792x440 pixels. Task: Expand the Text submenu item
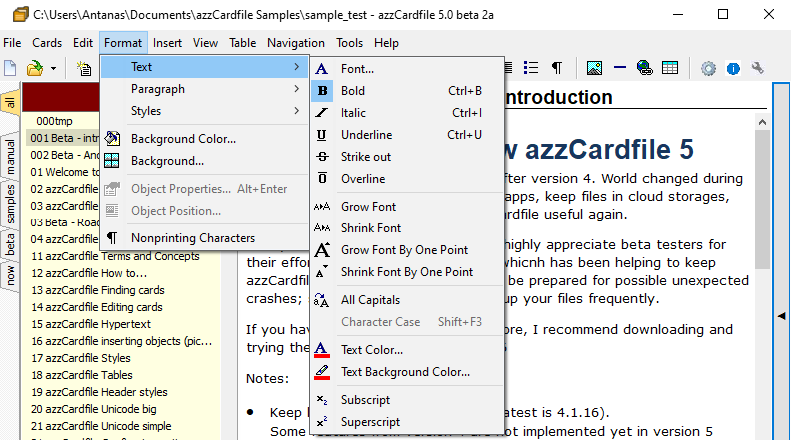[x=204, y=67]
